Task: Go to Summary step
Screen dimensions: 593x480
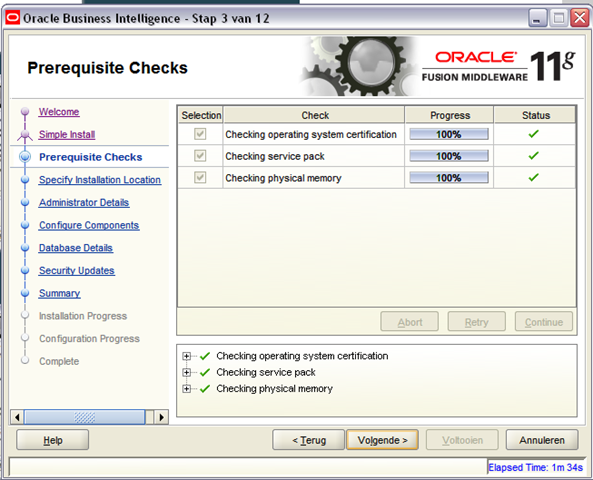Action: coord(59,293)
